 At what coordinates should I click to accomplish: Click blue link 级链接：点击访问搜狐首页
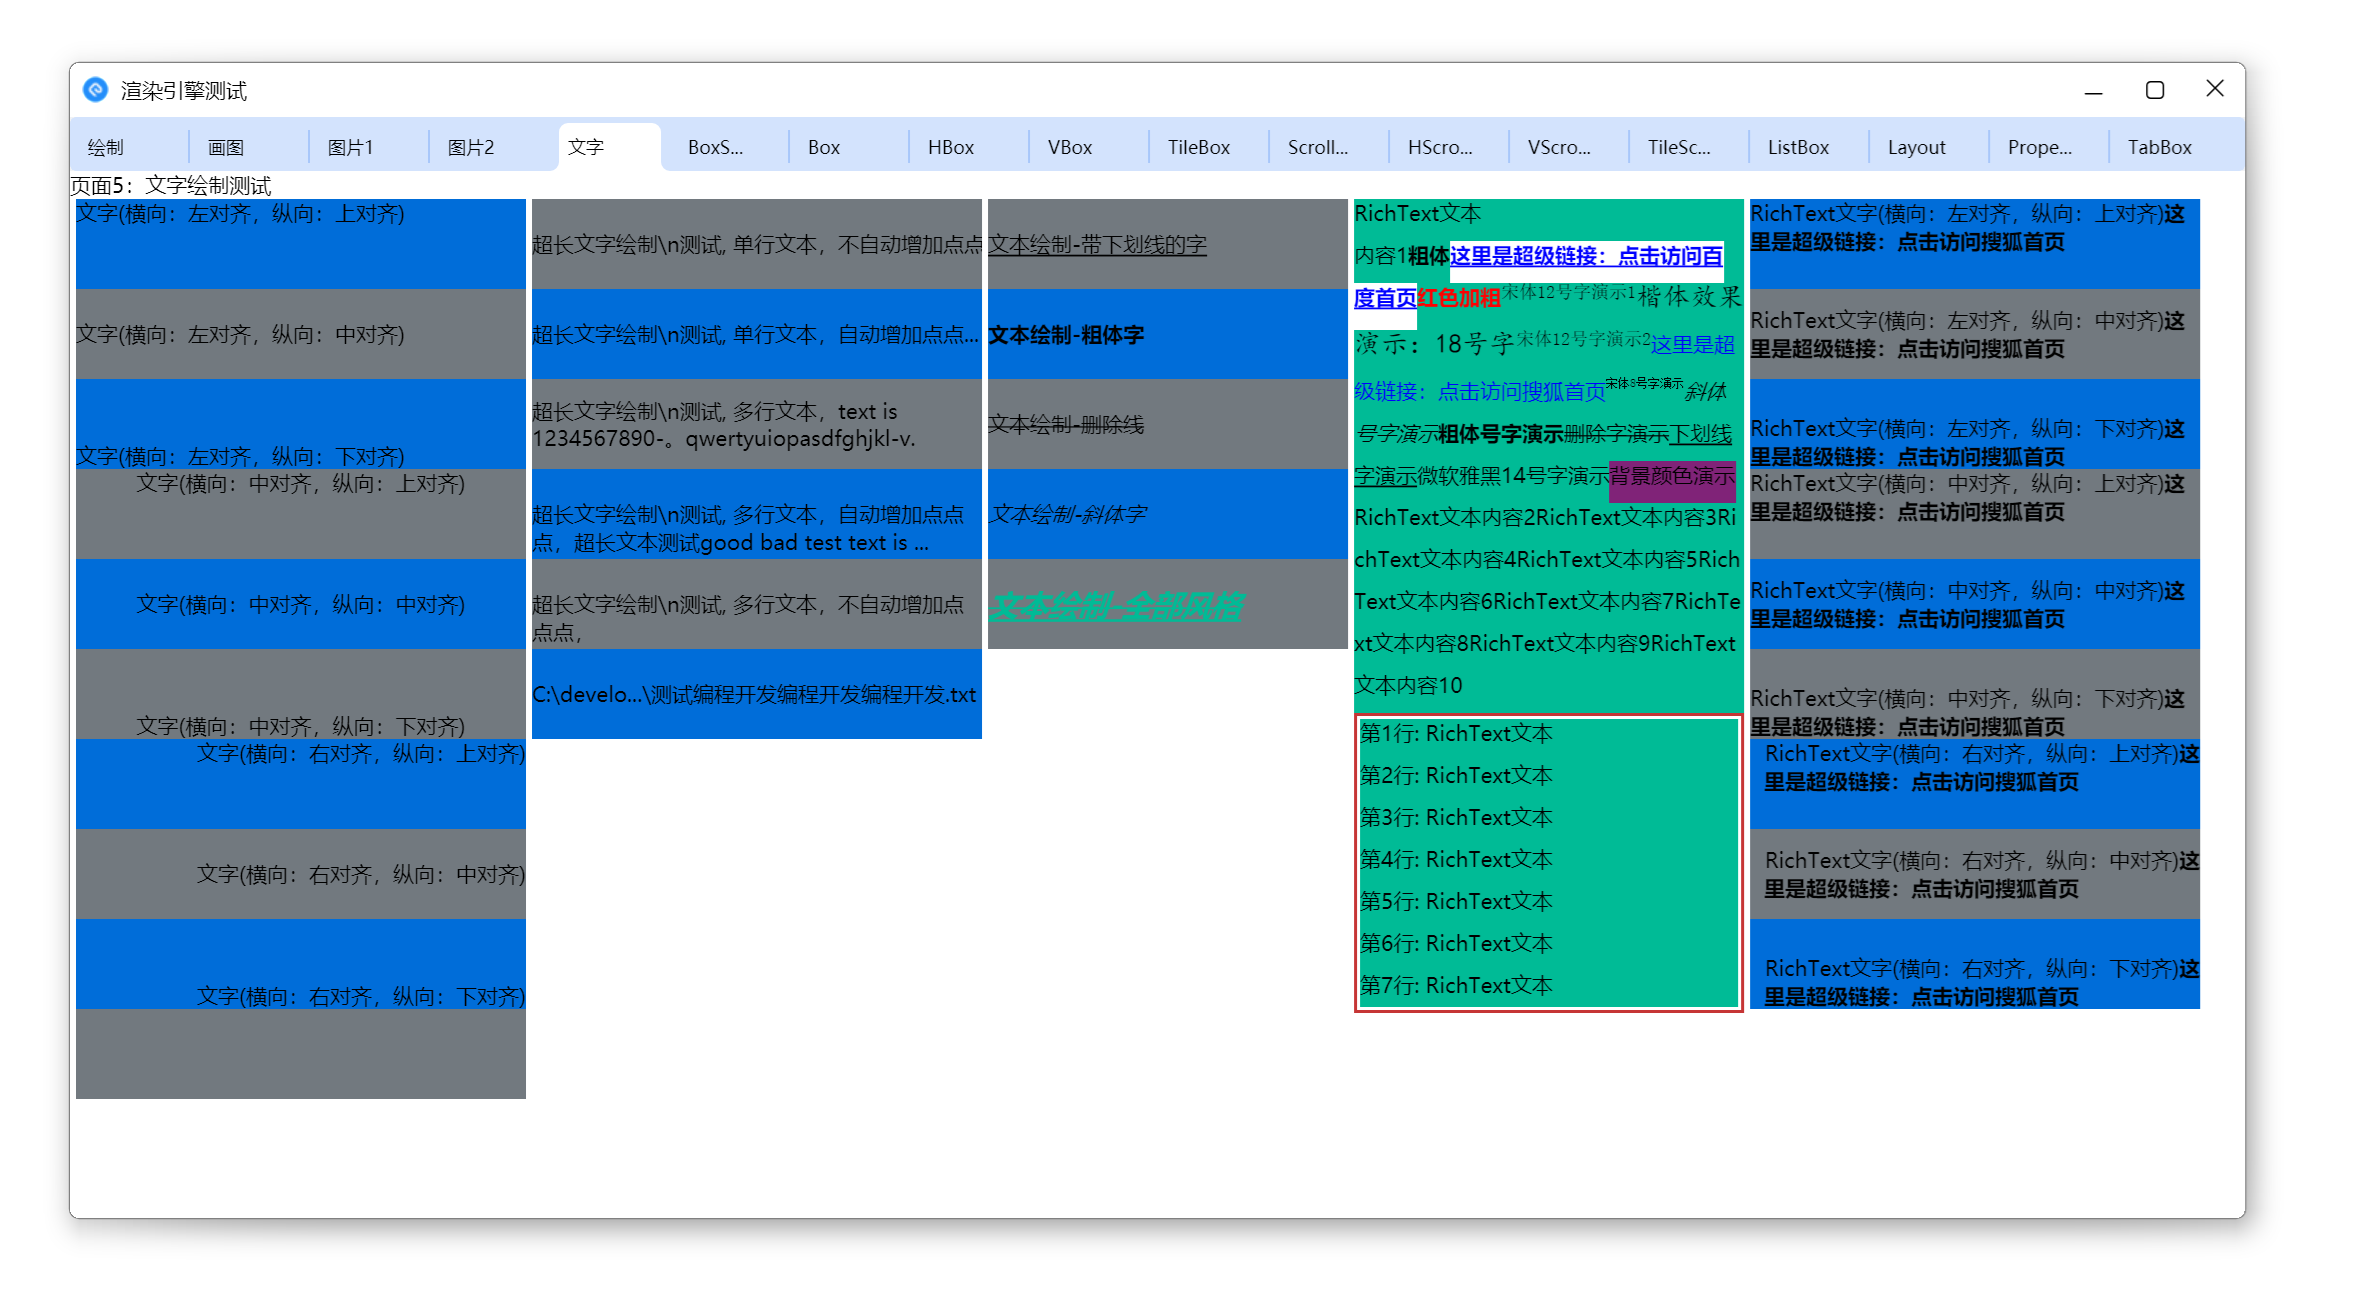1479,391
